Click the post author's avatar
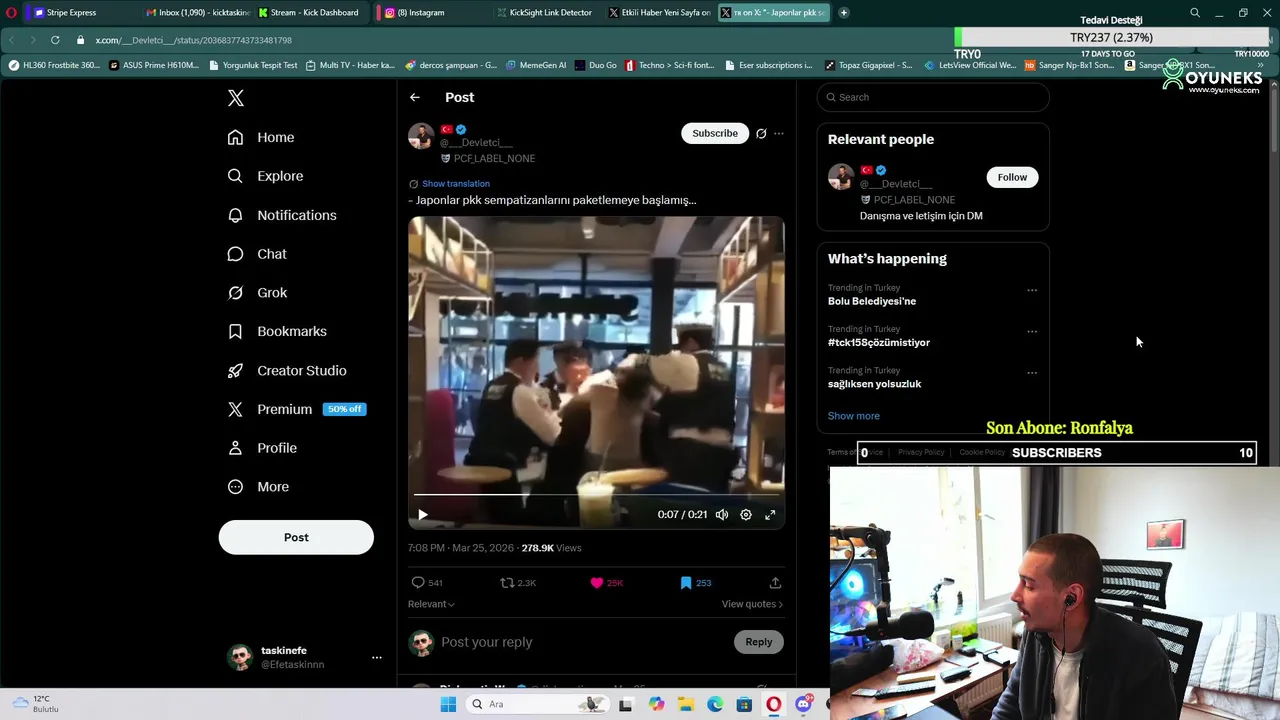Image resolution: width=1280 pixels, height=720 pixels. 421,136
